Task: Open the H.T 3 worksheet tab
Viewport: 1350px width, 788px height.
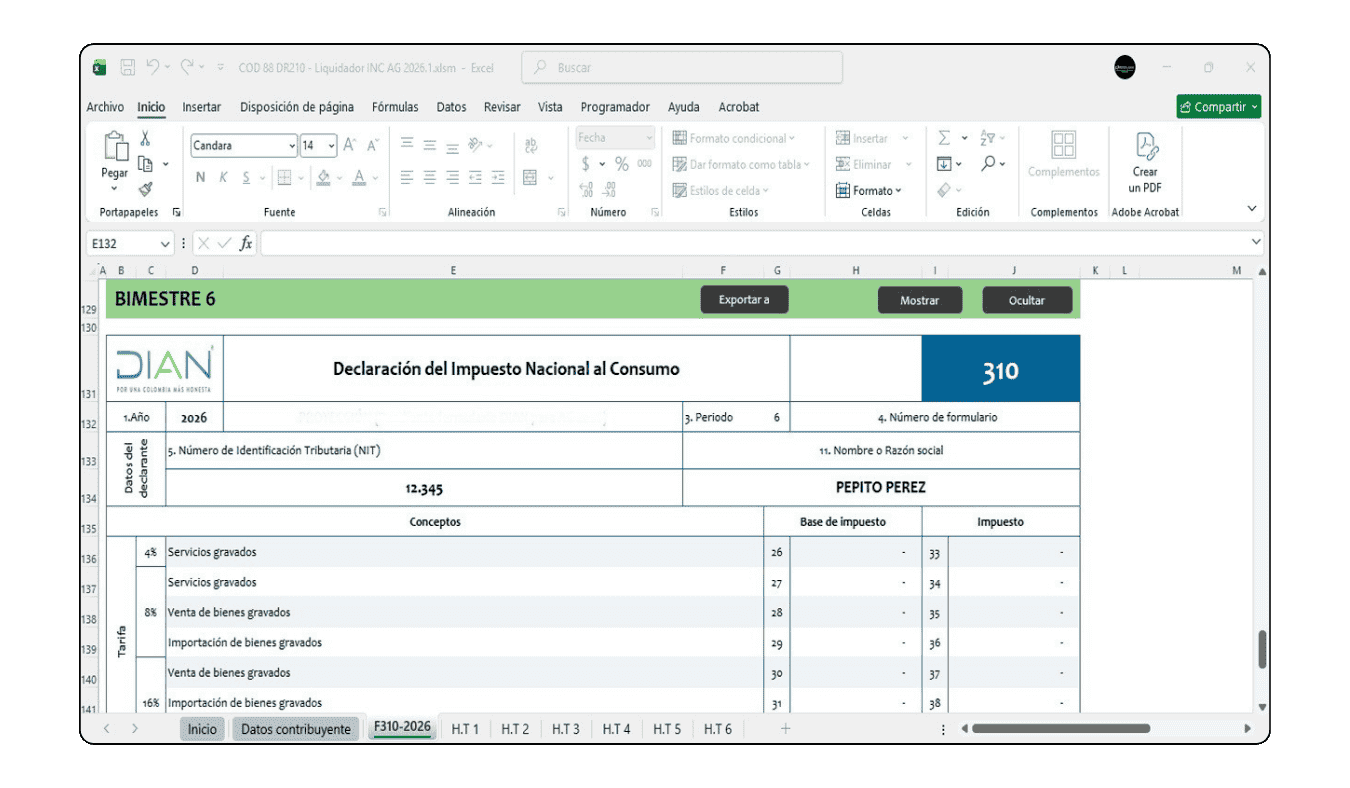Action: click(565, 729)
